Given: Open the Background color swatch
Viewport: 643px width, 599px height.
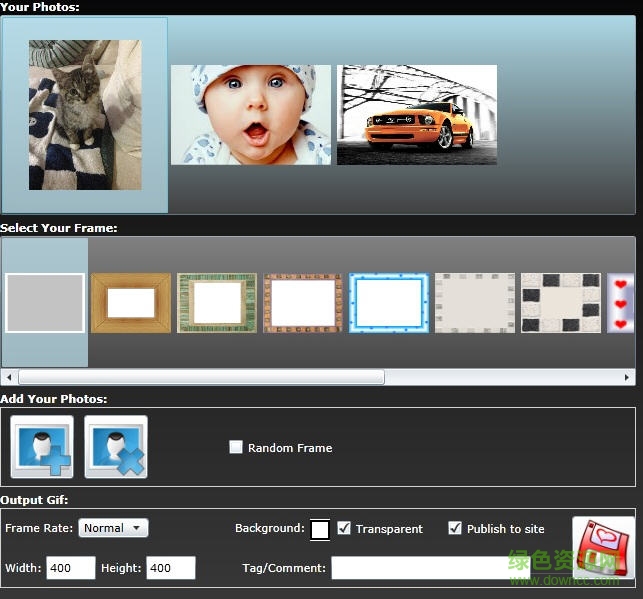Looking at the screenshot, I should click(320, 529).
